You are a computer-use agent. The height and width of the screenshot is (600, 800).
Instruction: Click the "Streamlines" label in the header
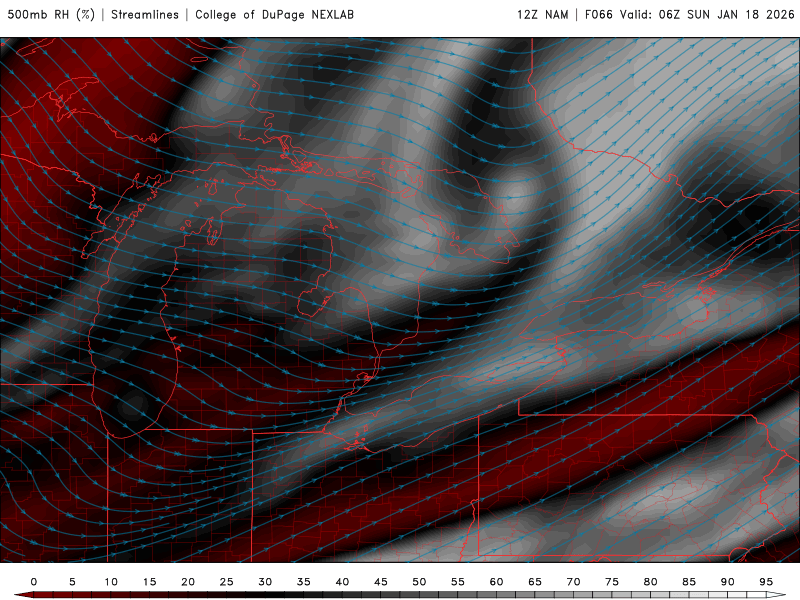pos(145,14)
